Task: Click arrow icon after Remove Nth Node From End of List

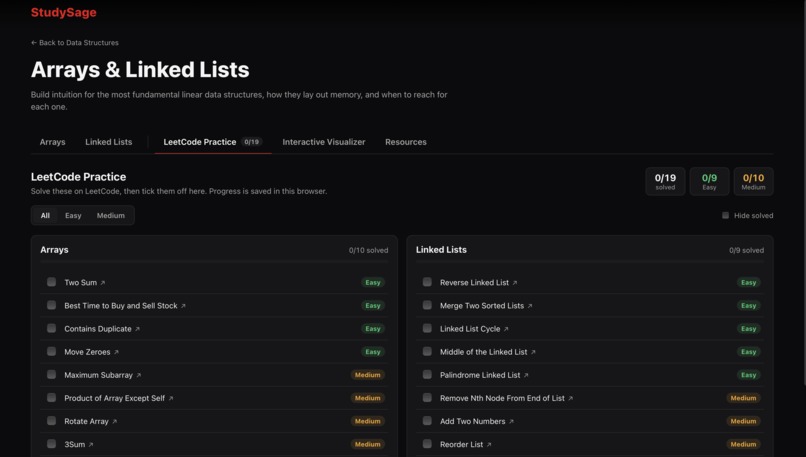Action: coord(571,398)
